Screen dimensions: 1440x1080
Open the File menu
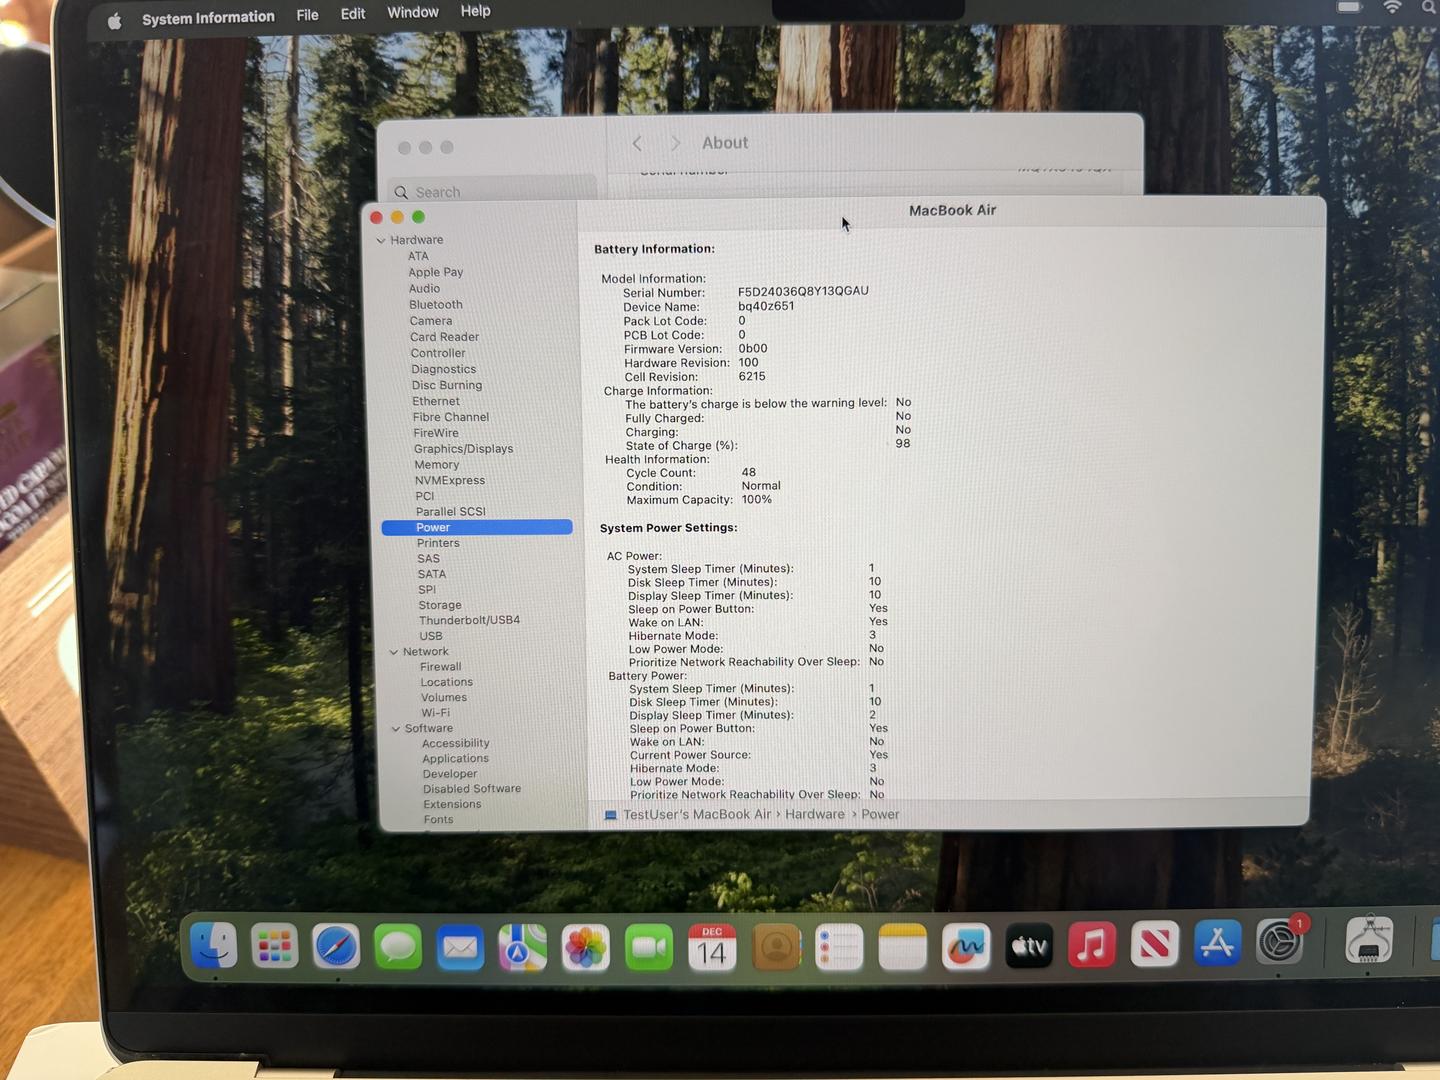coord(307,15)
